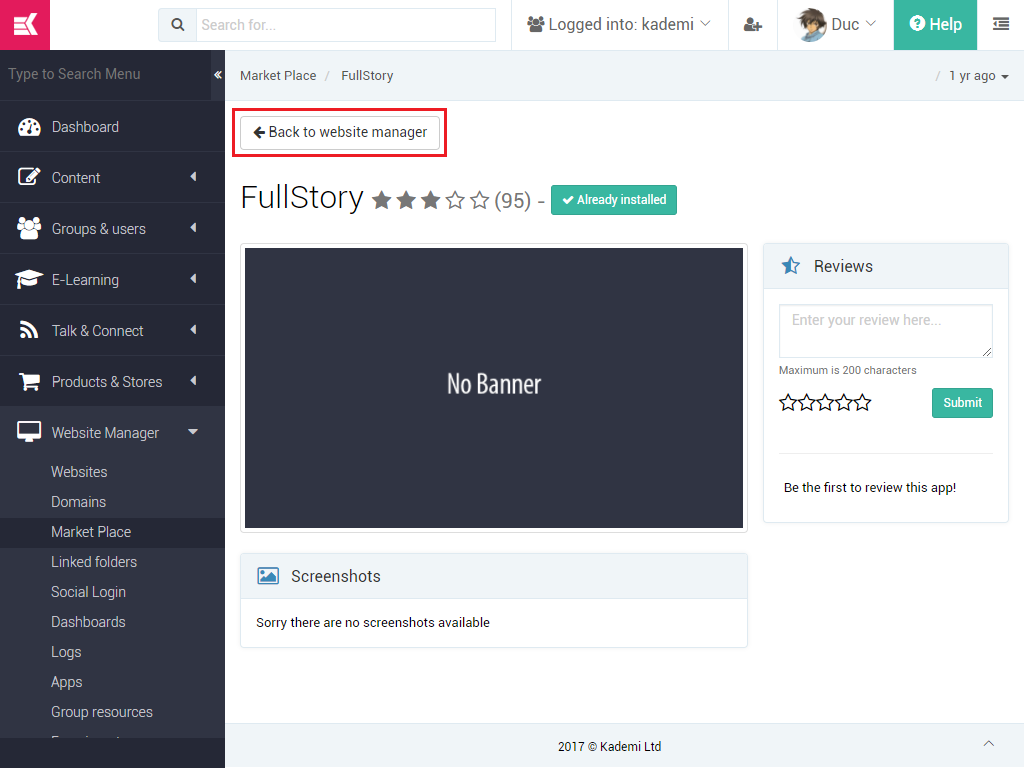Open the right-side panel menu icon
1024x768 pixels.
1000,25
